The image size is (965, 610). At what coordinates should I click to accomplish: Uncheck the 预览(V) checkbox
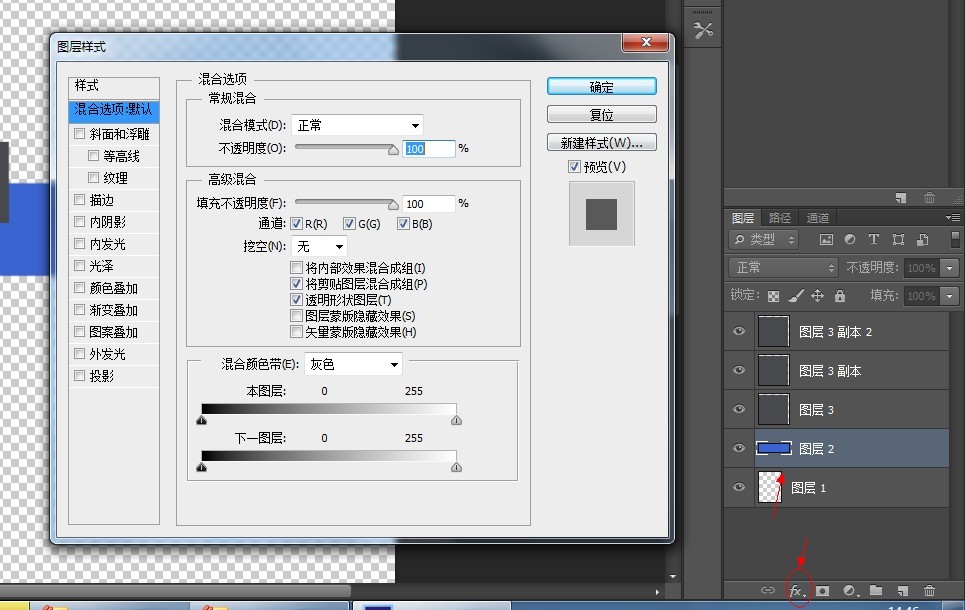(x=574, y=166)
